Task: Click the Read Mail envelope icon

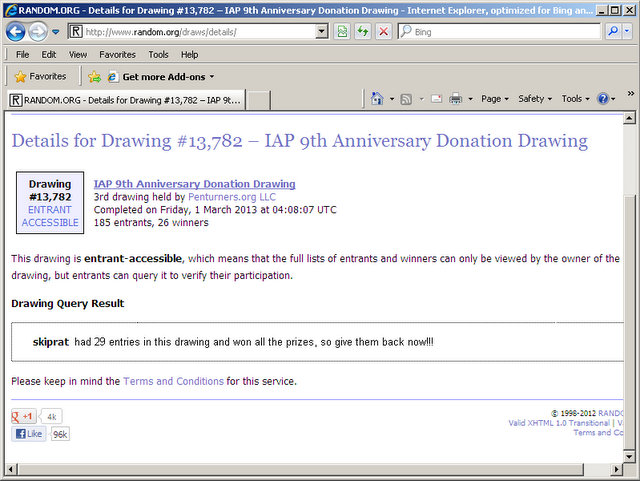Action: coord(436,99)
